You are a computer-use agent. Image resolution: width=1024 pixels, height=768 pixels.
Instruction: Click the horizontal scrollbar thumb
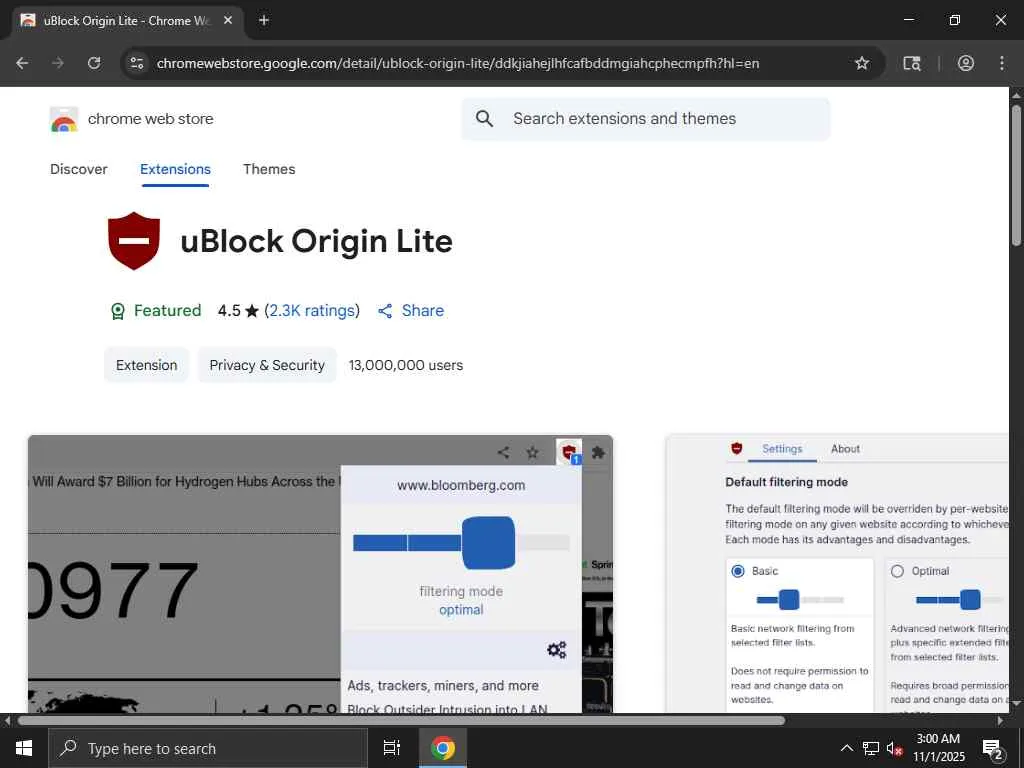401,721
